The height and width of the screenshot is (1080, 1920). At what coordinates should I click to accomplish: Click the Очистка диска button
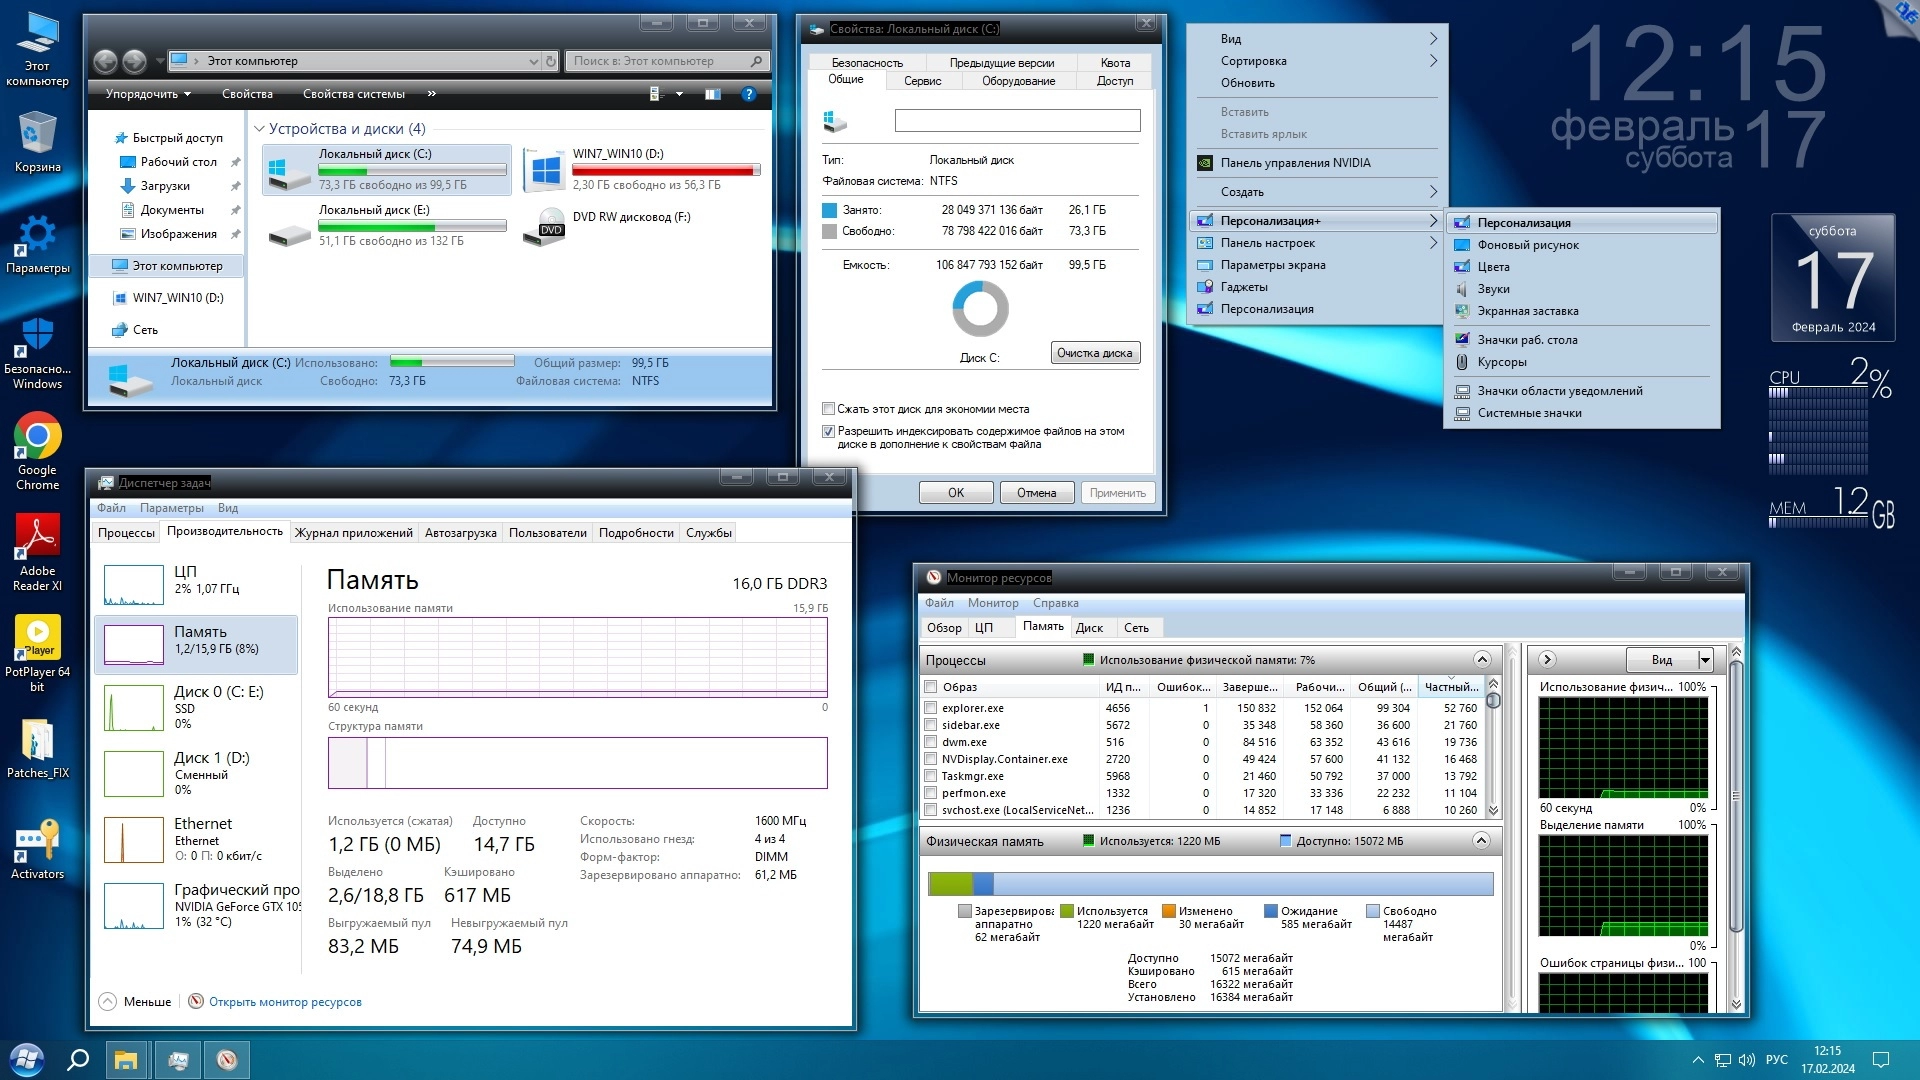click(1094, 353)
